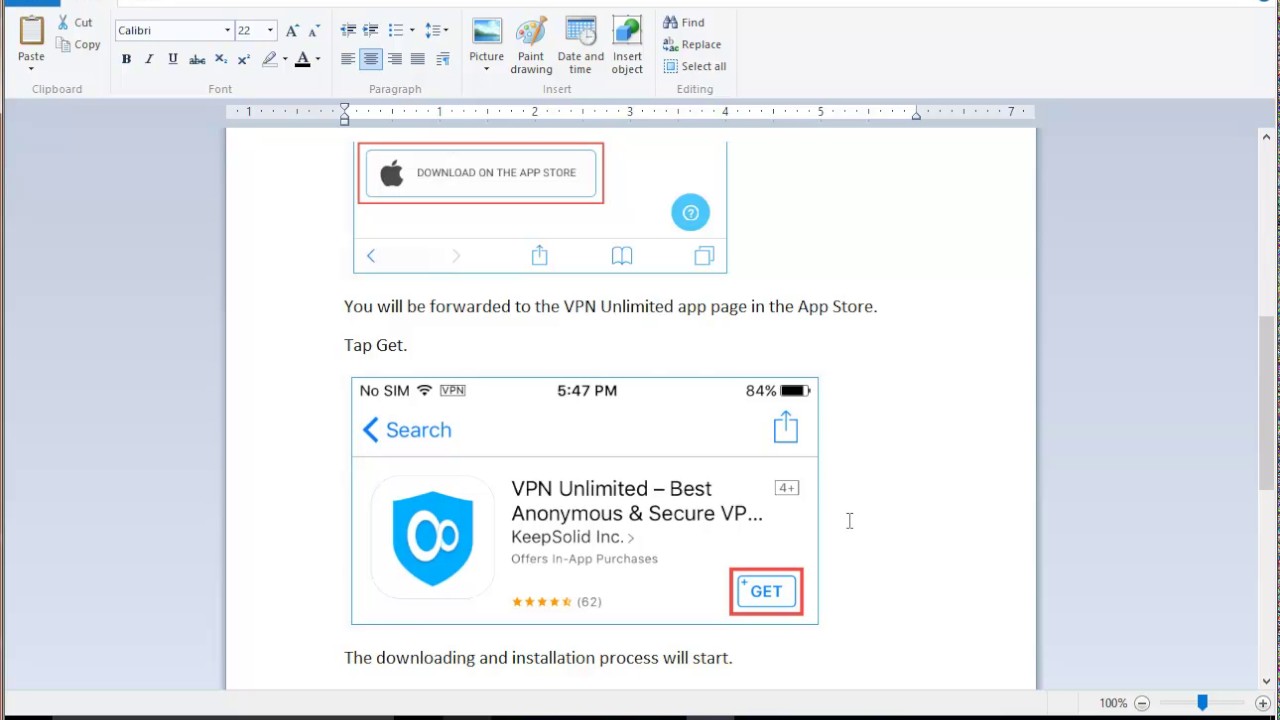Toggle subscript formatting
This screenshot has width=1280, height=720.
[x=221, y=59]
